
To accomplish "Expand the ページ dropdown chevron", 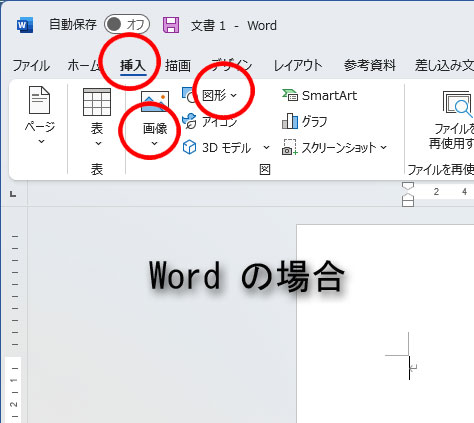I will click(x=41, y=142).
